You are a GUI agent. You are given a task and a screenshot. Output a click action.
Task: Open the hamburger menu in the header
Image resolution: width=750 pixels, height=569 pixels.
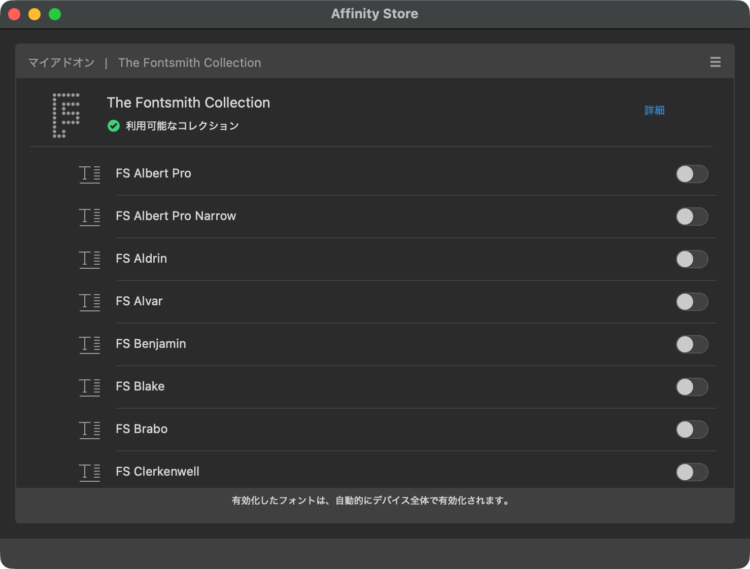click(x=715, y=62)
